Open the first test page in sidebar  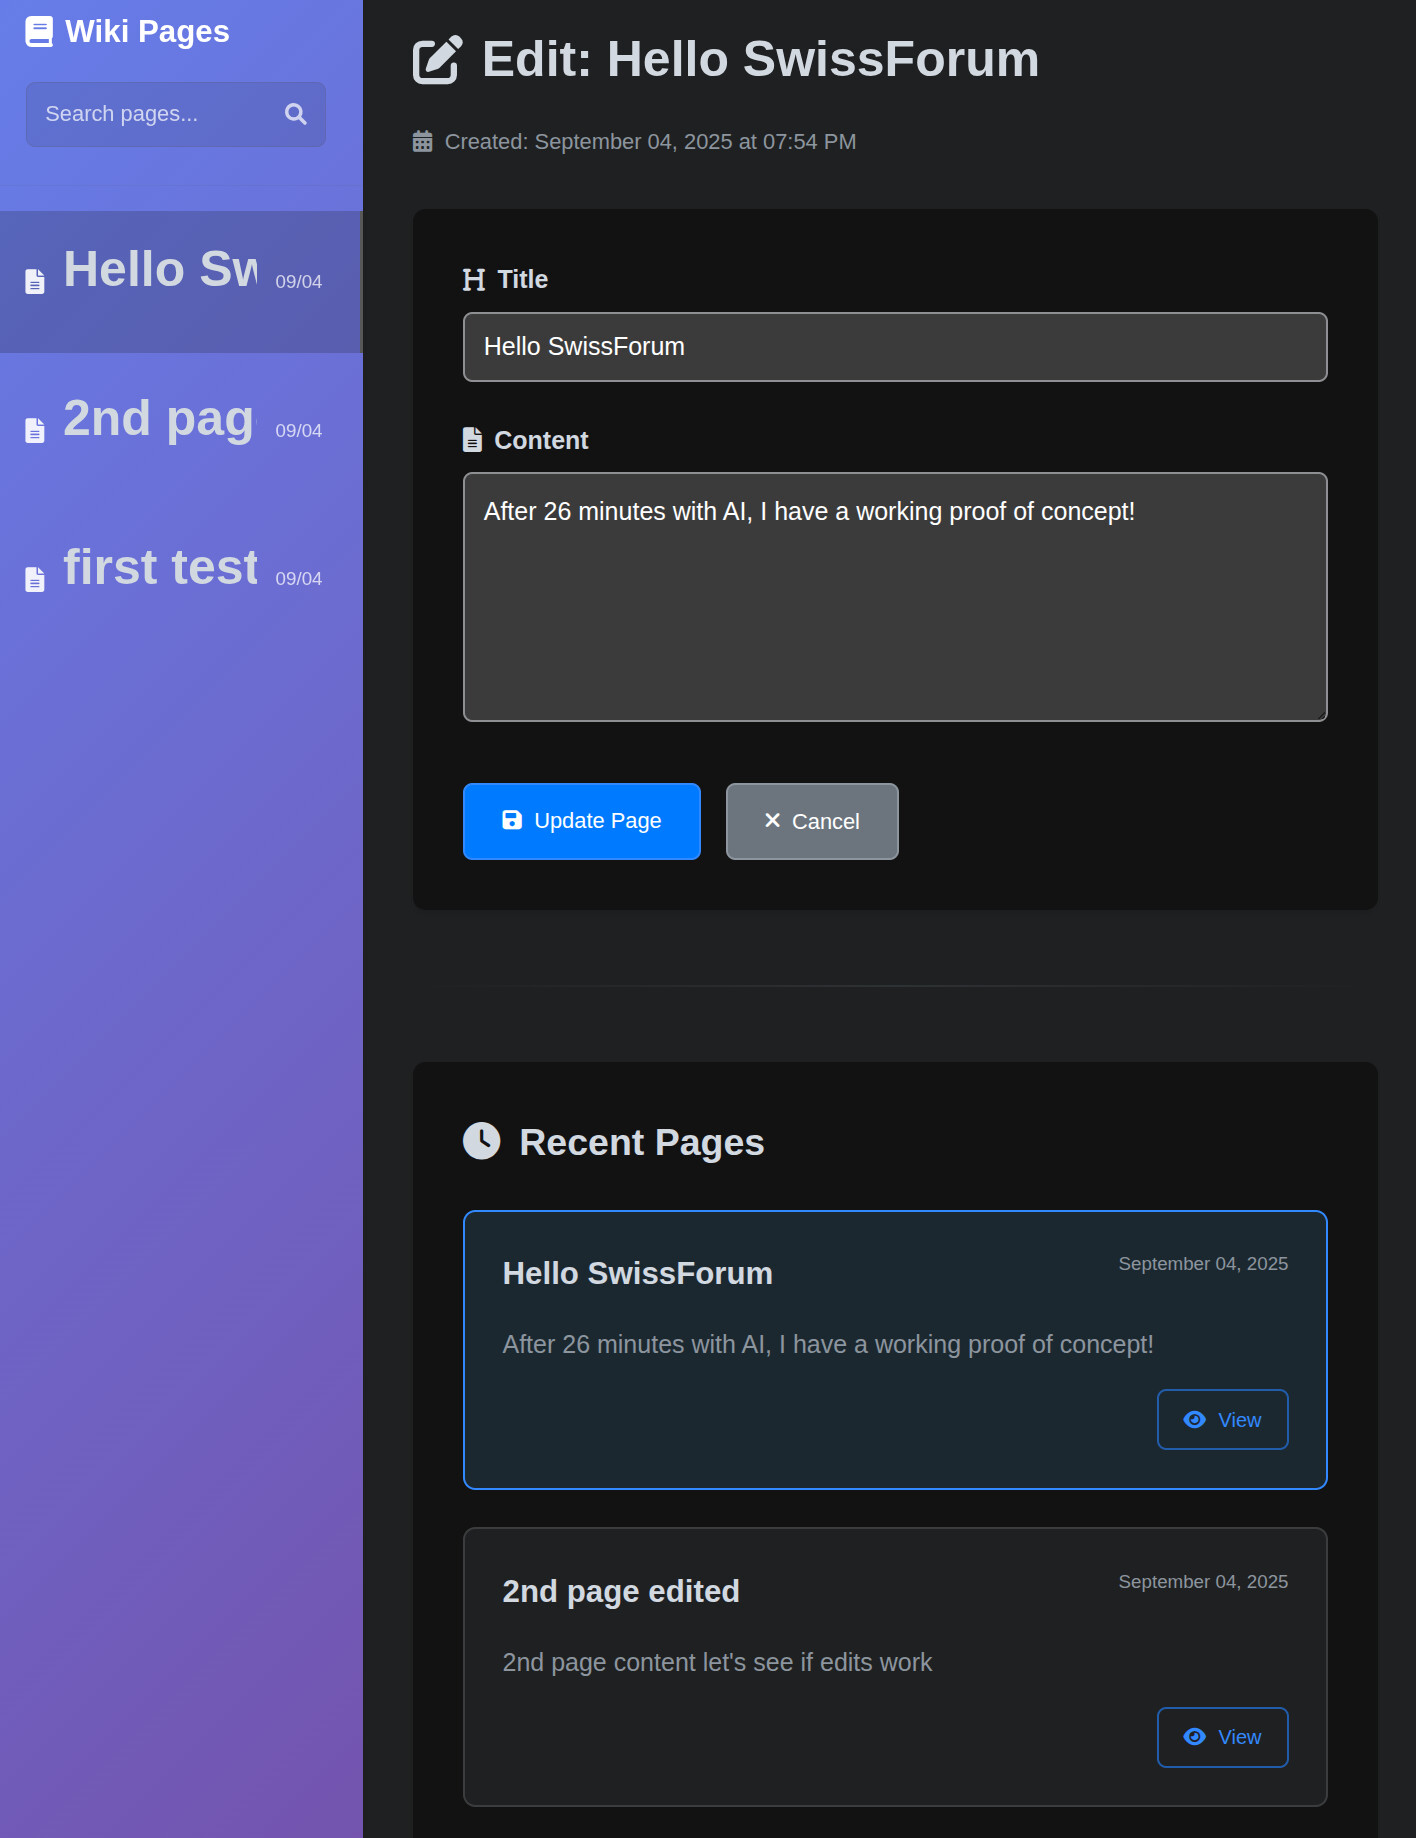[x=161, y=568]
